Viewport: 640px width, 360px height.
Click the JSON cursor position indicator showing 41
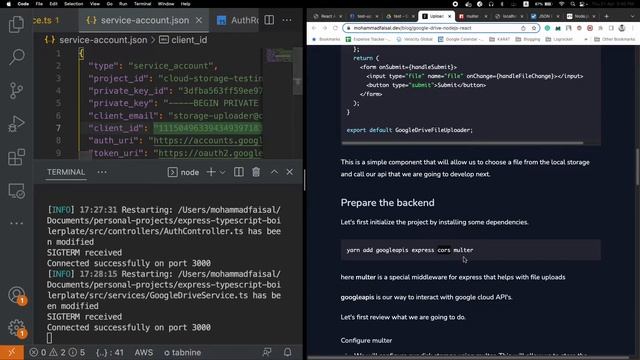(x=110, y=352)
